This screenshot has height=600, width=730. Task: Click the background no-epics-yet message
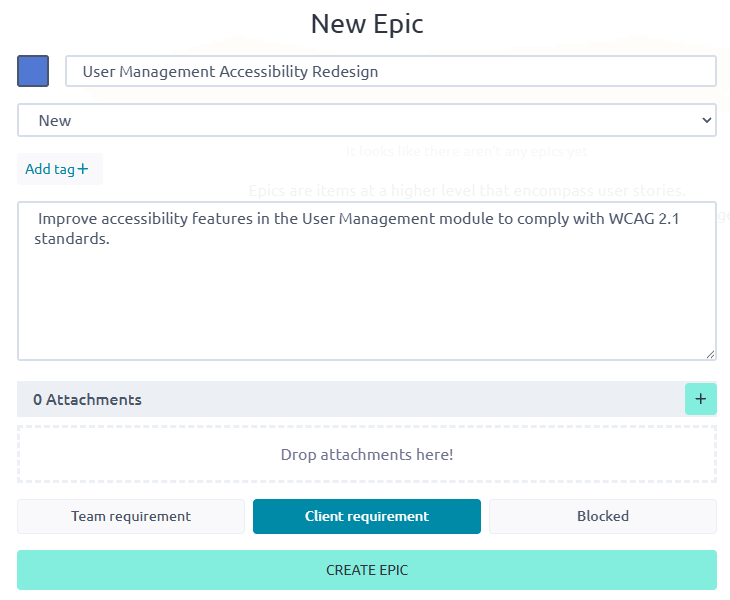(466, 152)
